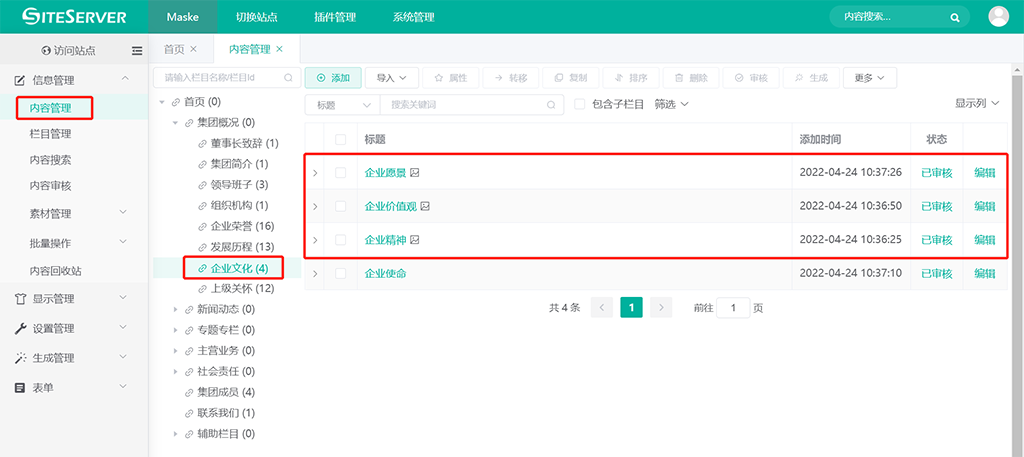Click the next page arrow in pagination

[x=660, y=308]
